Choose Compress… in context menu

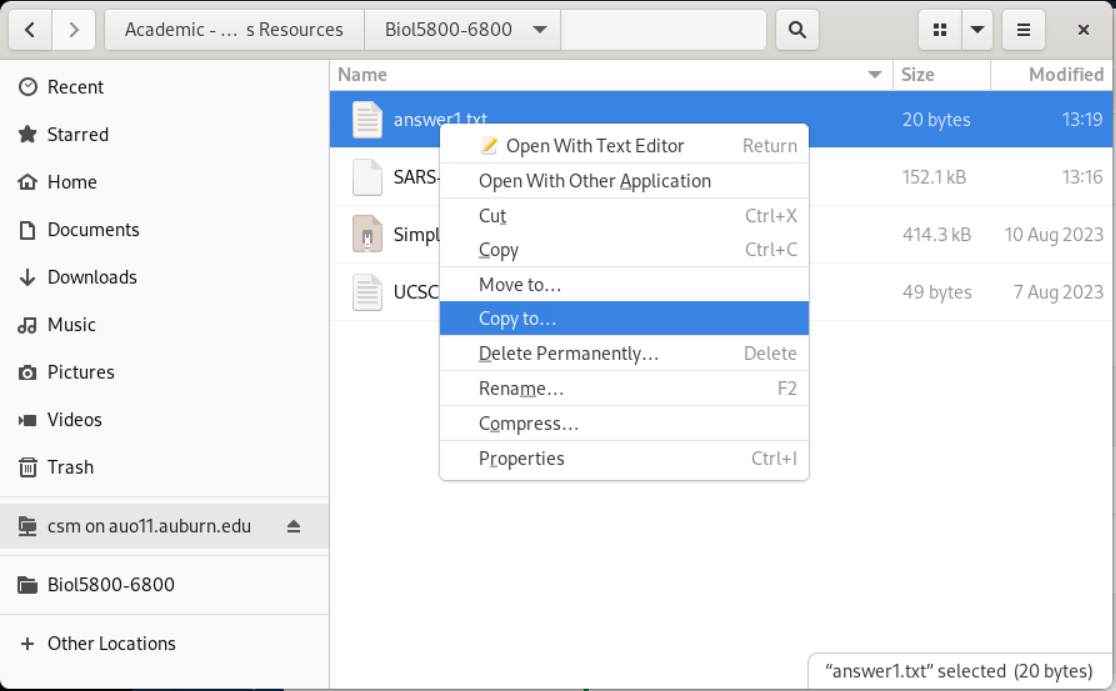click(x=624, y=423)
